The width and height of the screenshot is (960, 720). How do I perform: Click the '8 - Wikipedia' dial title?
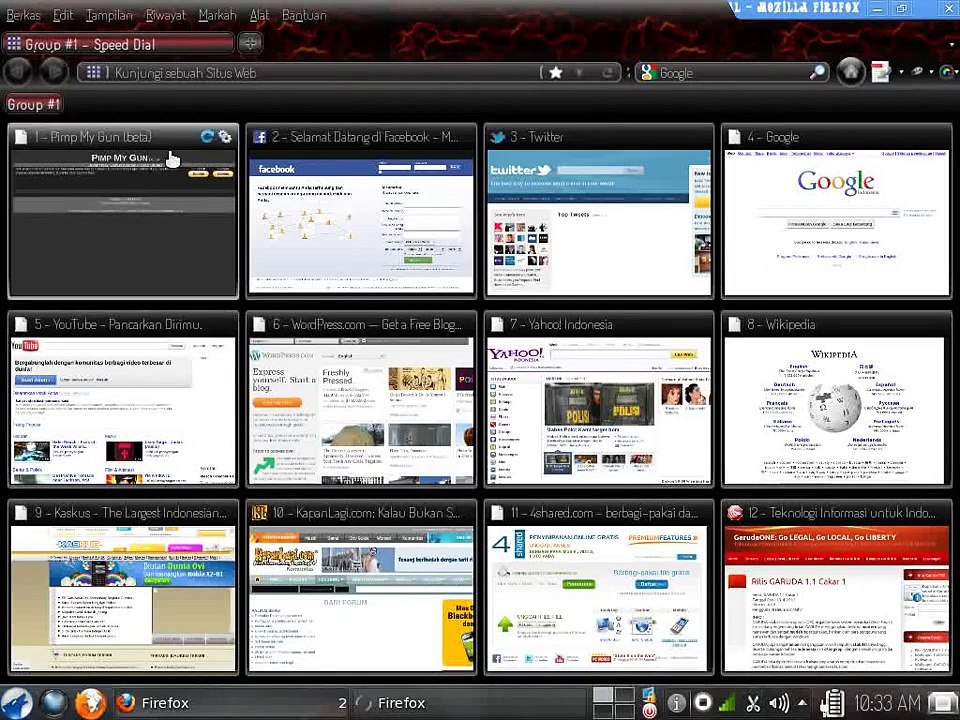[781, 324]
